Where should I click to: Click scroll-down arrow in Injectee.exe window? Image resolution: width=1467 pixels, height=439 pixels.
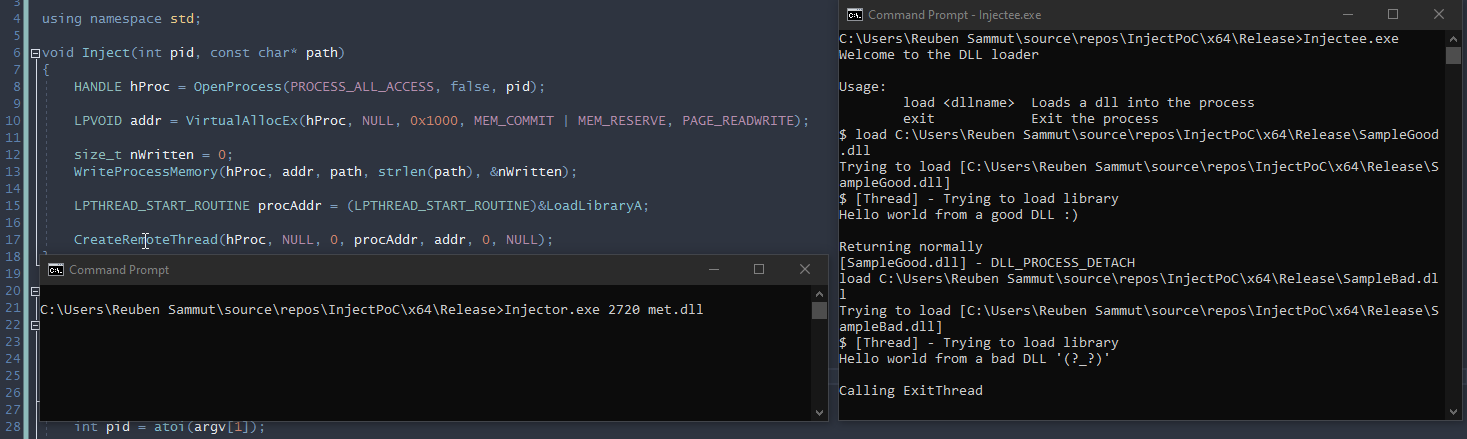click(1454, 411)
